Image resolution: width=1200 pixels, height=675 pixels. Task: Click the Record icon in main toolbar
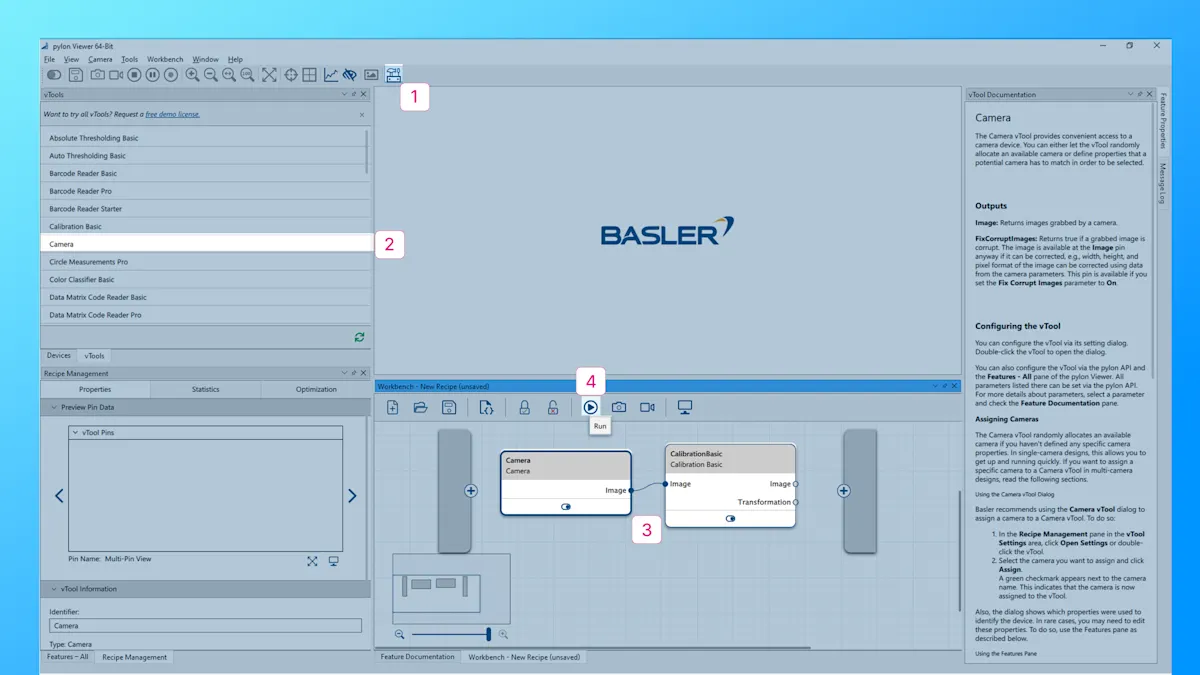click(x=171, y=75)
